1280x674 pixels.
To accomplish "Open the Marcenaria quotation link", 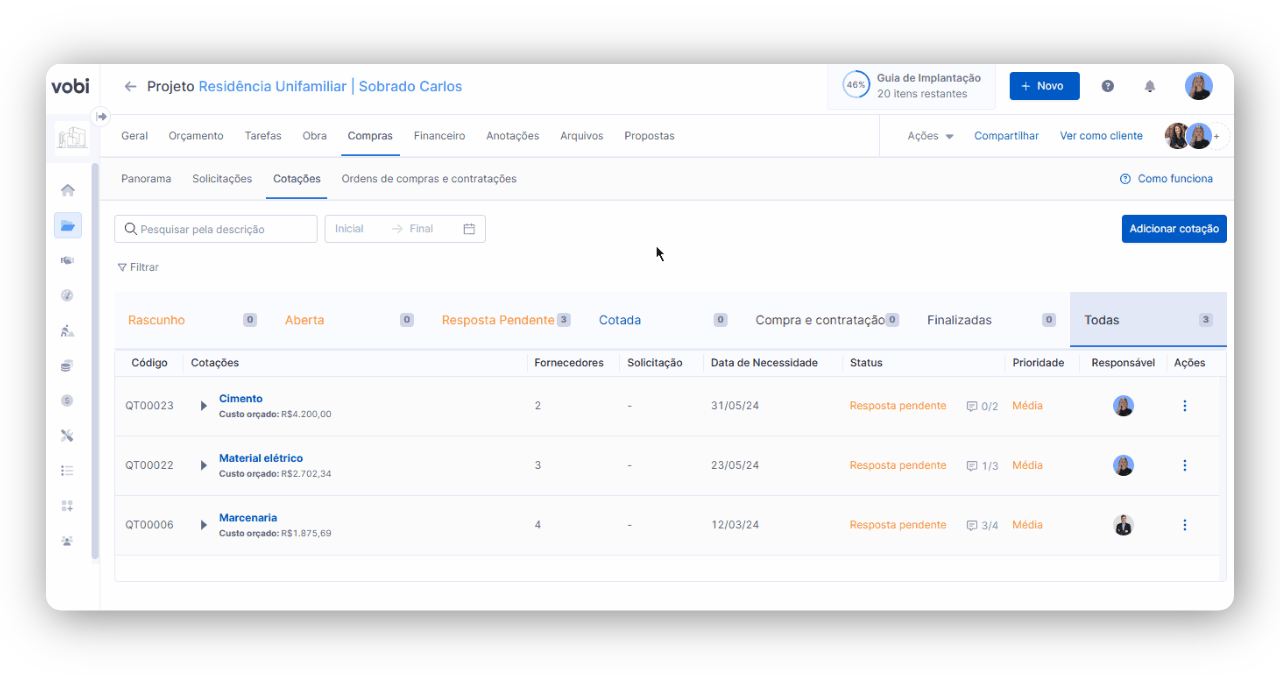I will coord(248,517).
